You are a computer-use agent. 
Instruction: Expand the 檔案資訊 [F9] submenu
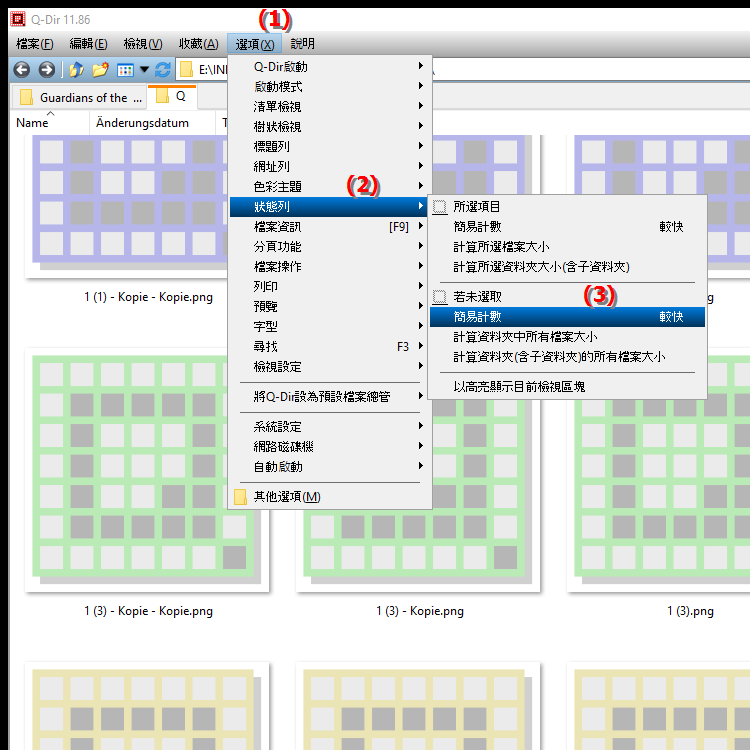pos(330,227)
